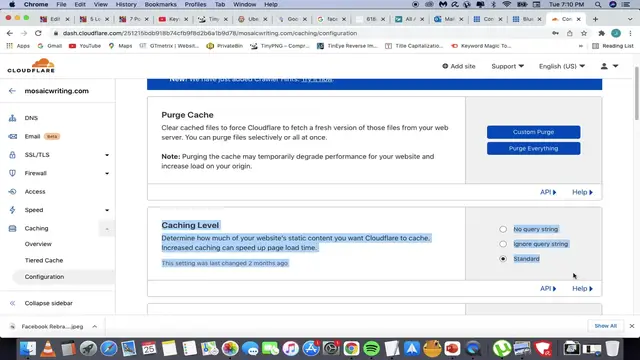Screen dimensions: 640x360
Task: Click the Custom Purge button
Action: click(533, 132)
